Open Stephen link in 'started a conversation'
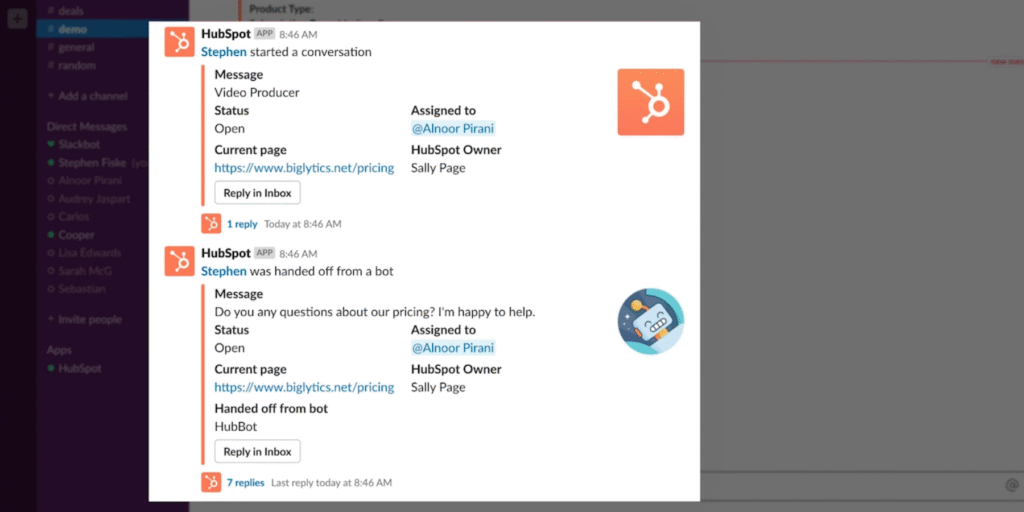 pos(224,52)
